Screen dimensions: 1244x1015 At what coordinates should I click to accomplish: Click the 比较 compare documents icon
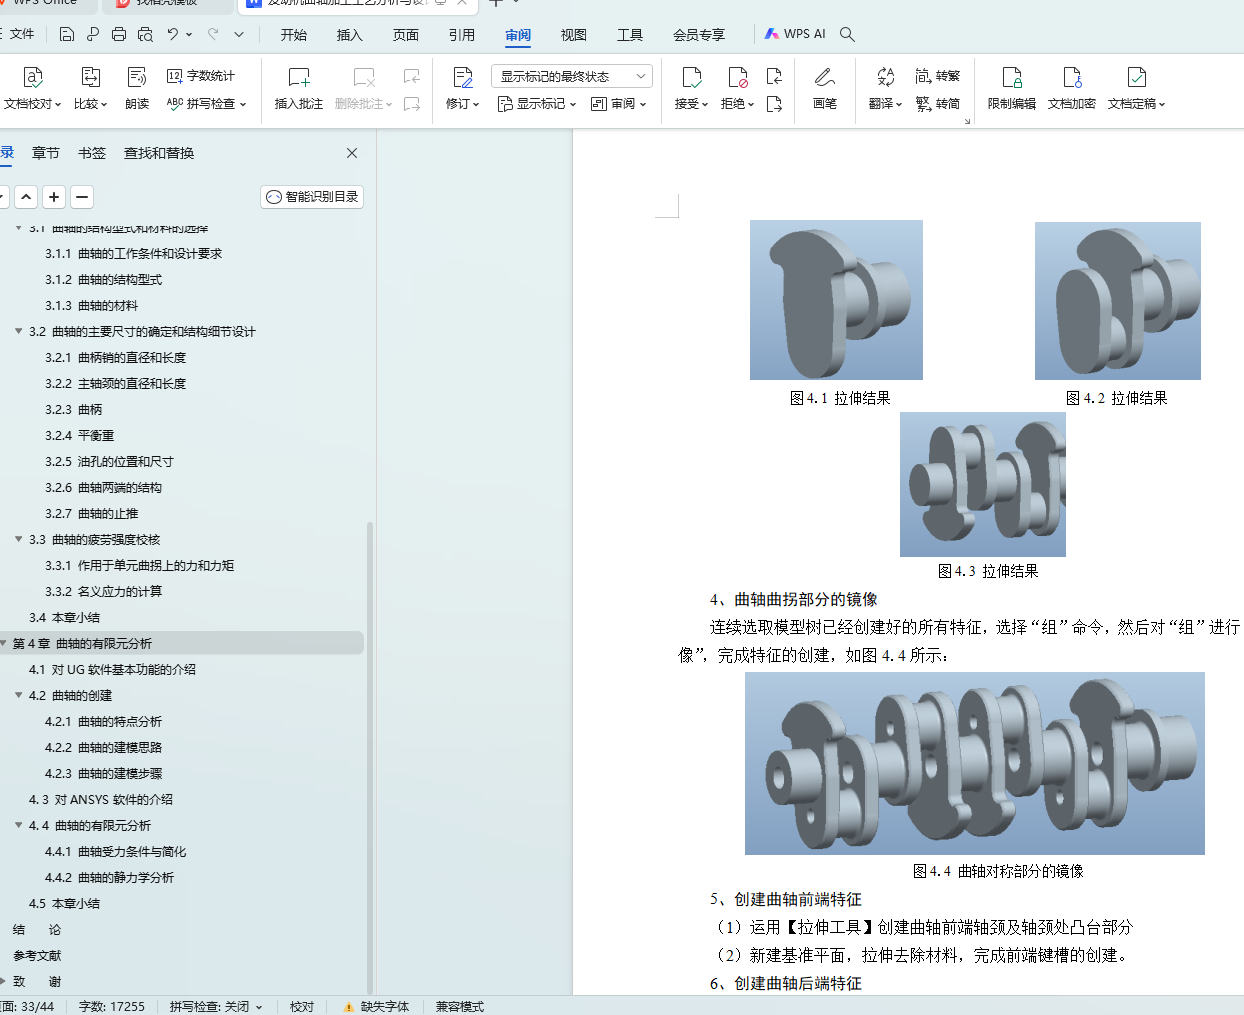click(90, 77)
